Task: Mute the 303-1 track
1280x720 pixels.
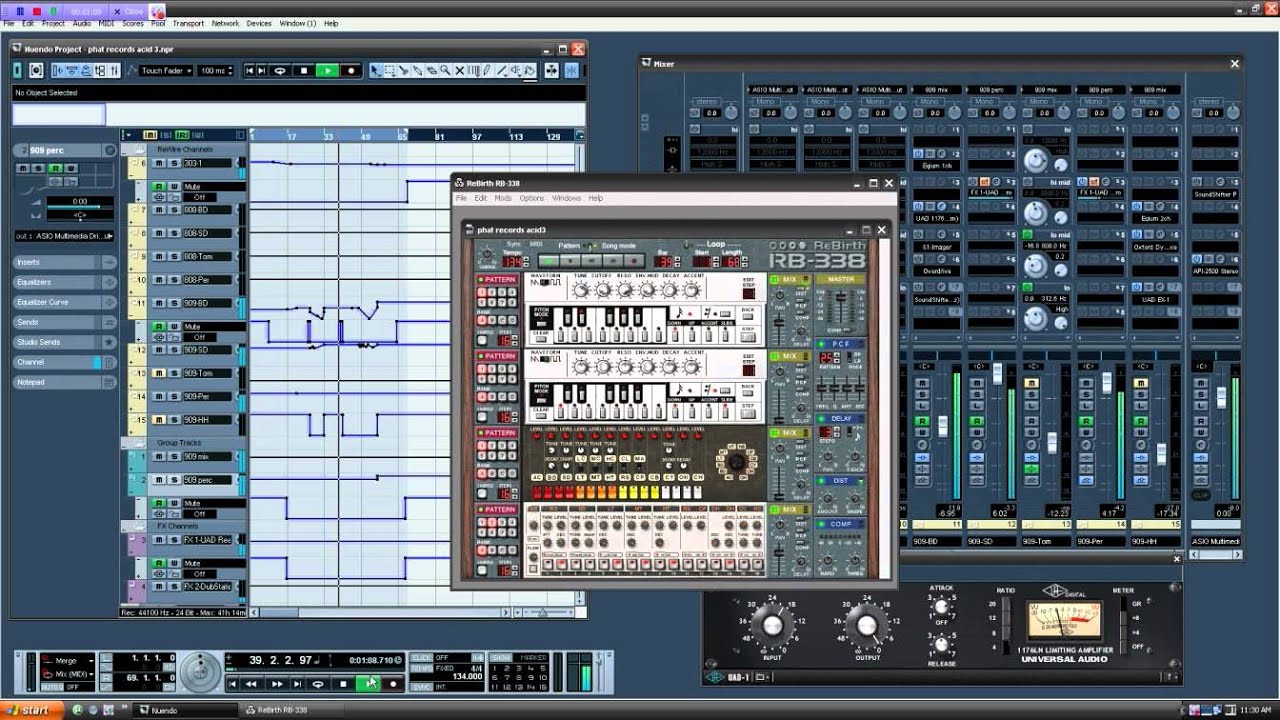Action: [x=158, y=163]
